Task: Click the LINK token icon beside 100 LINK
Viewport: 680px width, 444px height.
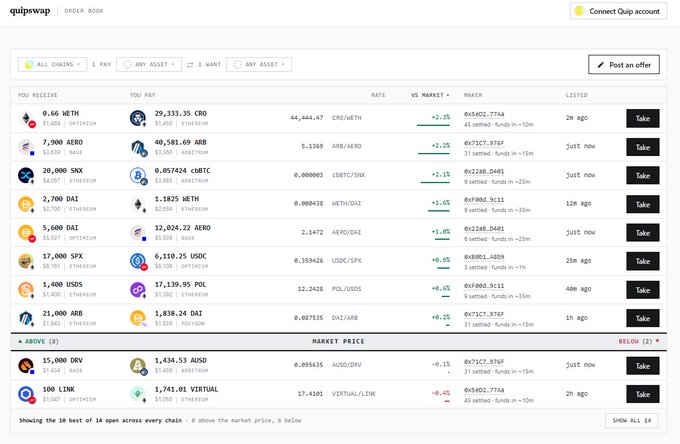Action: (x=26, y=394)
